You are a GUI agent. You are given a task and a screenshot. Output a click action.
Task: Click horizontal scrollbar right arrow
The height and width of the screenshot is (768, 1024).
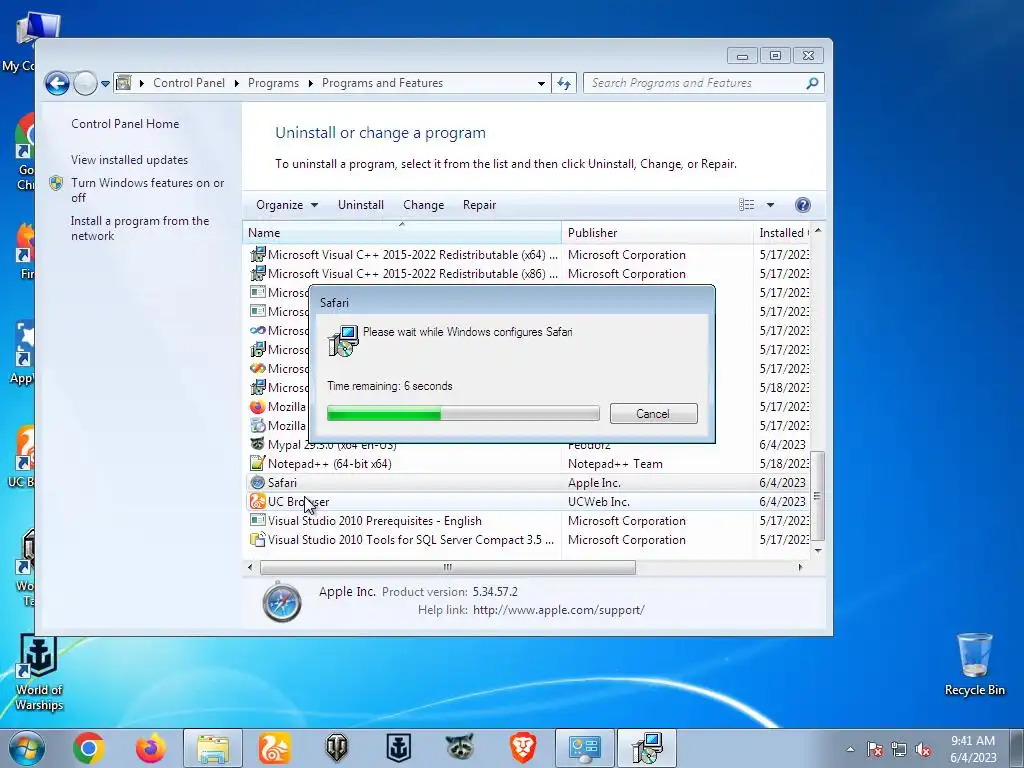click(x=801, y=568)
